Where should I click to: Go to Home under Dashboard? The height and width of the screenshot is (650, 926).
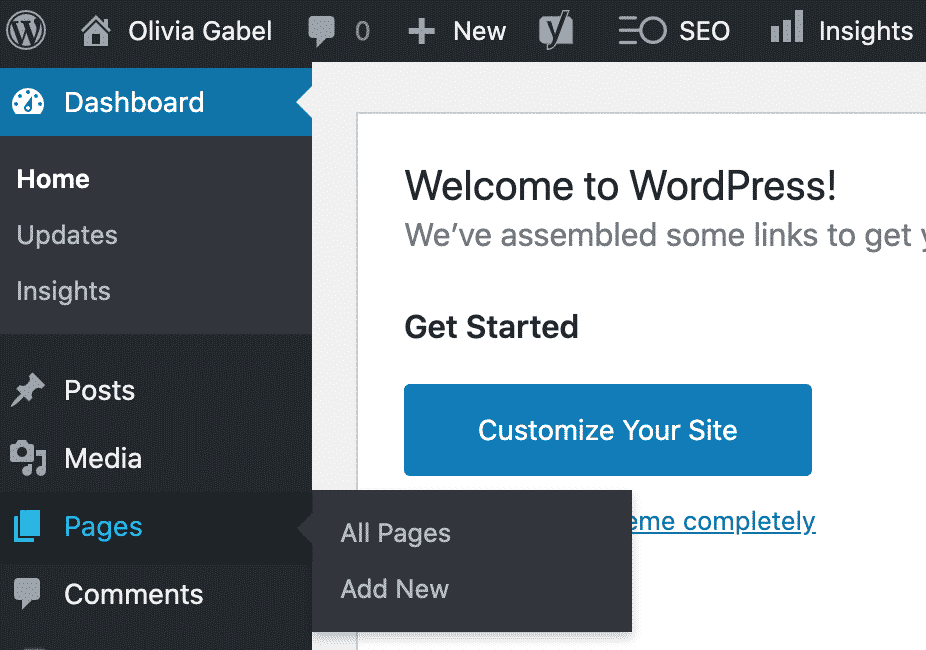pyautogui.click(x=53, y=179)
